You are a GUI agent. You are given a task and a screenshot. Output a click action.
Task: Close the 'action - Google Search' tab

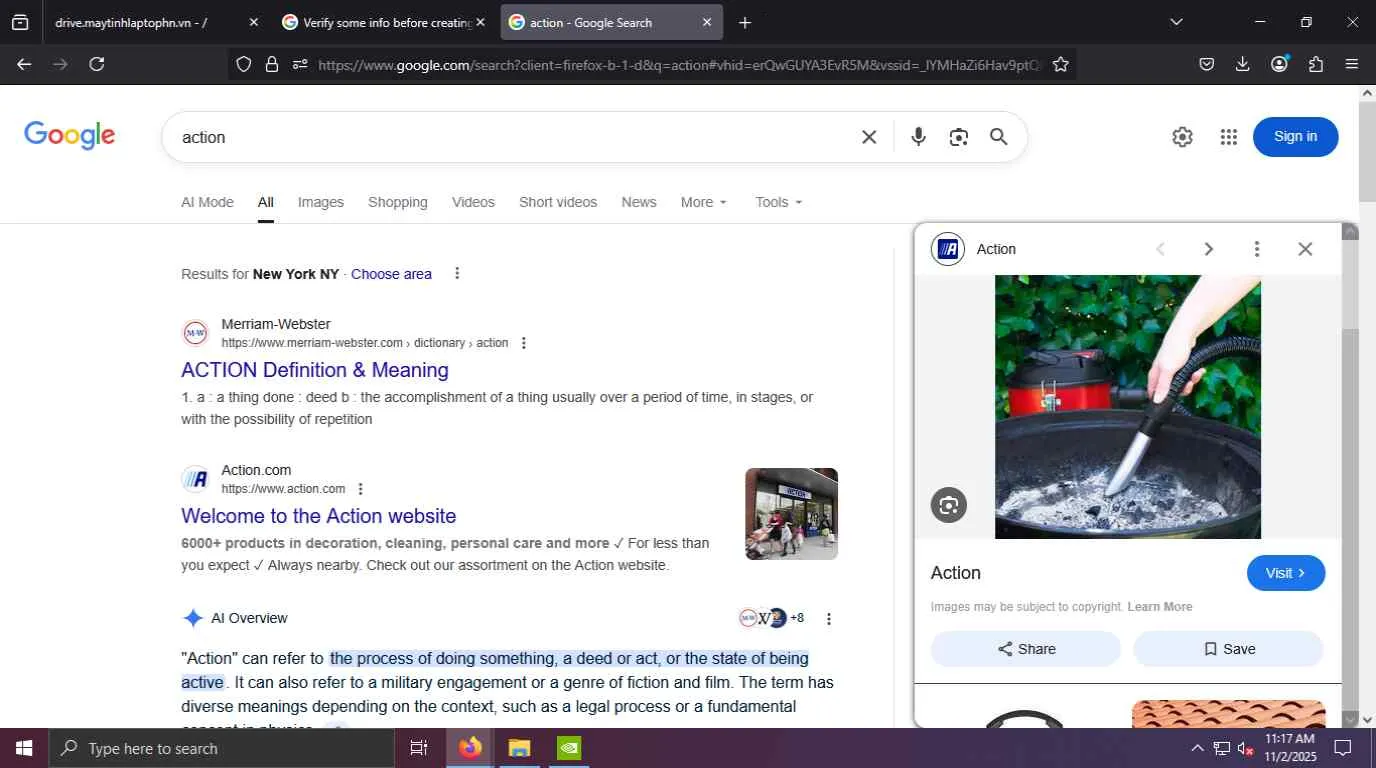pos(707,22)
